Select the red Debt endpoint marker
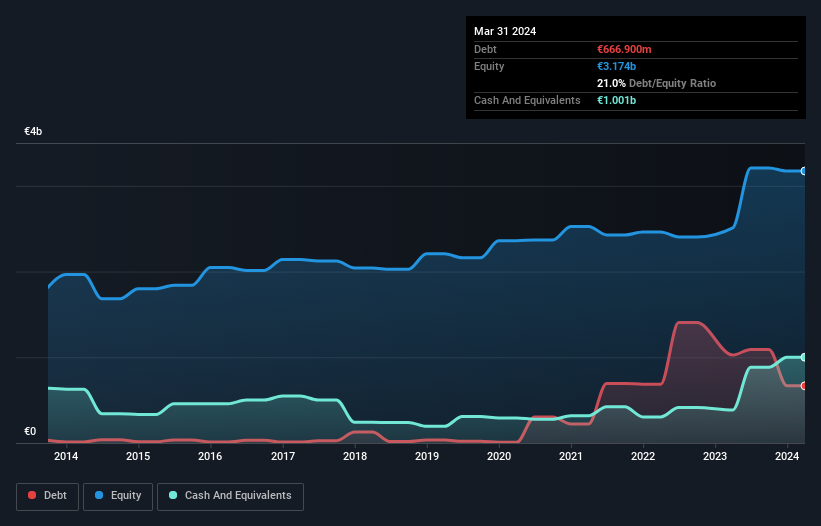The height and width of the screenshot is (526, 821). pos(804,386)
